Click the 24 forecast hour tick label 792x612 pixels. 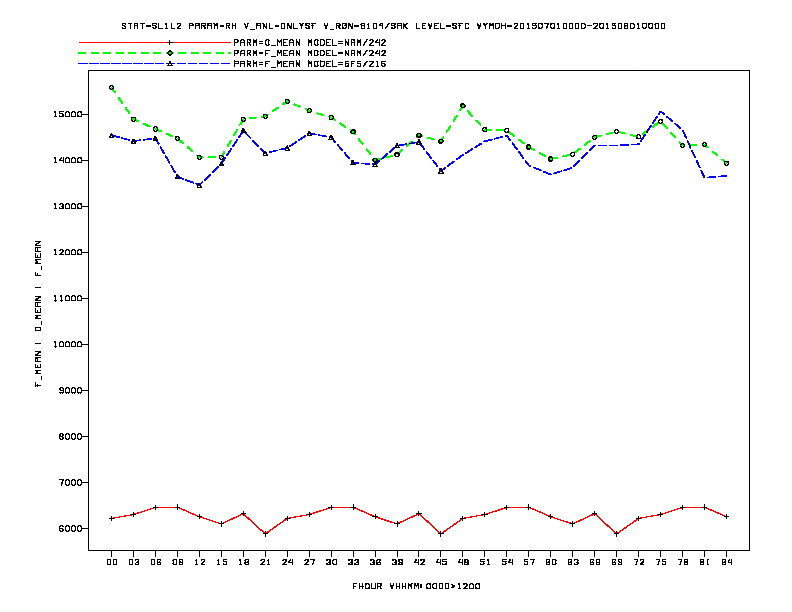pyautogui.click(x=287, y=562)
